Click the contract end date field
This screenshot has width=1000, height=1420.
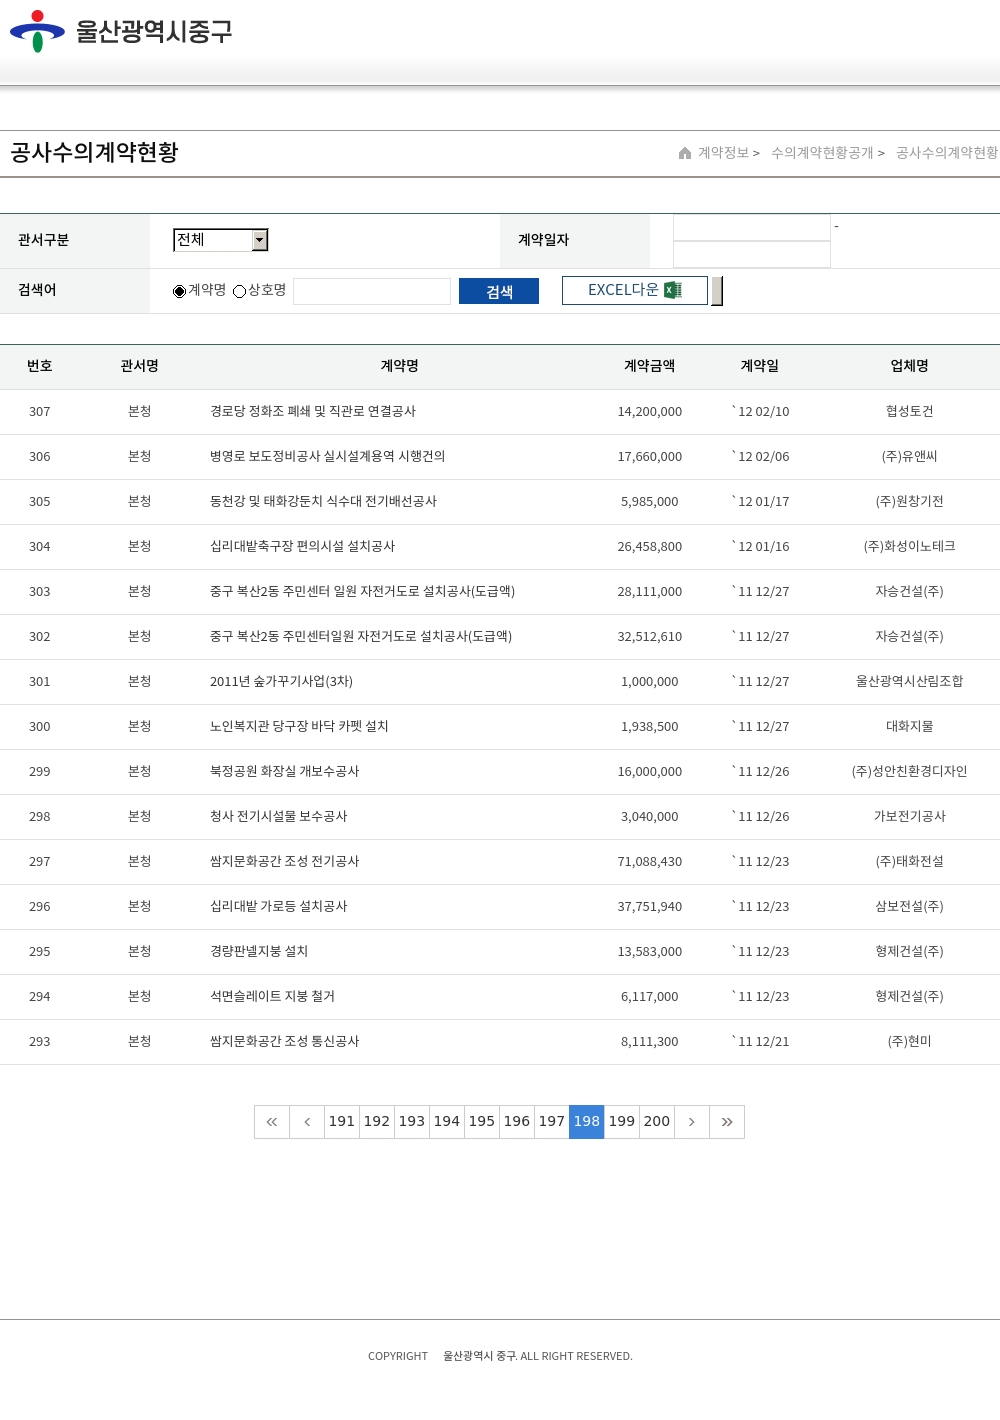point(751,254)
